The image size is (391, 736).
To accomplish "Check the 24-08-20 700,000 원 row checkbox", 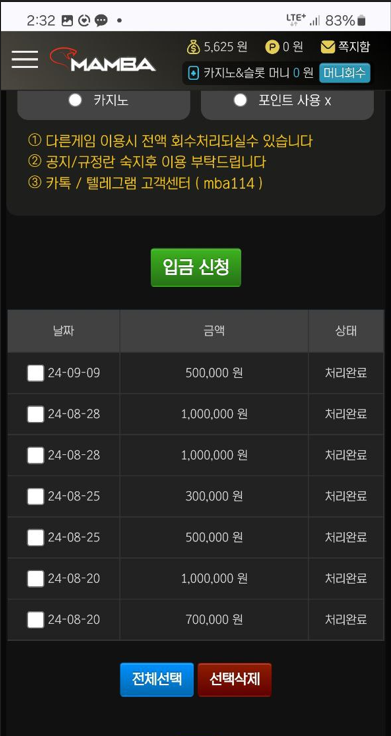I will point(36,620).
